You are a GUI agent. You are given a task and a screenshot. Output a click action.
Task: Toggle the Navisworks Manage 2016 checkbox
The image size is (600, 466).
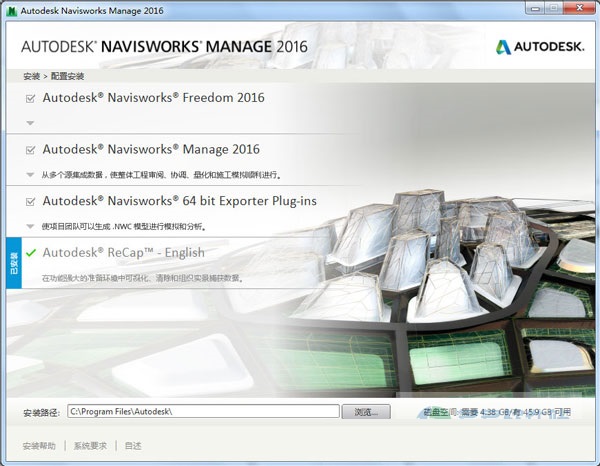(x=30, y=150)
